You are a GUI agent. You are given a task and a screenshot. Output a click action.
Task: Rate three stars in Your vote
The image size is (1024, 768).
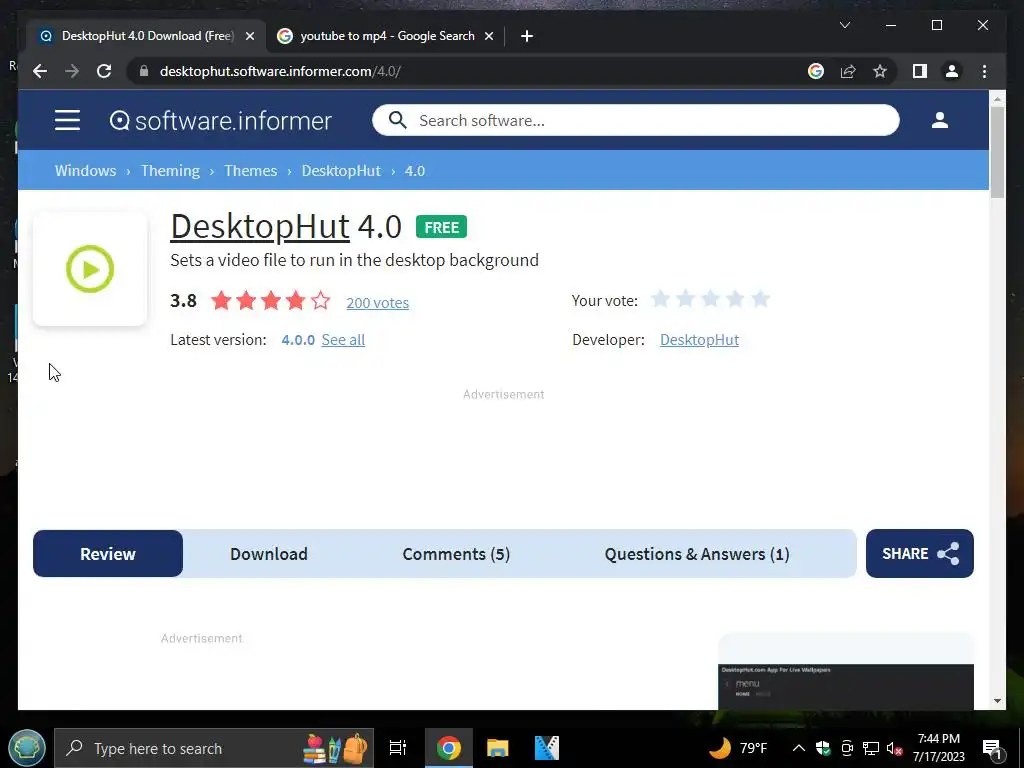click(711, 299)
